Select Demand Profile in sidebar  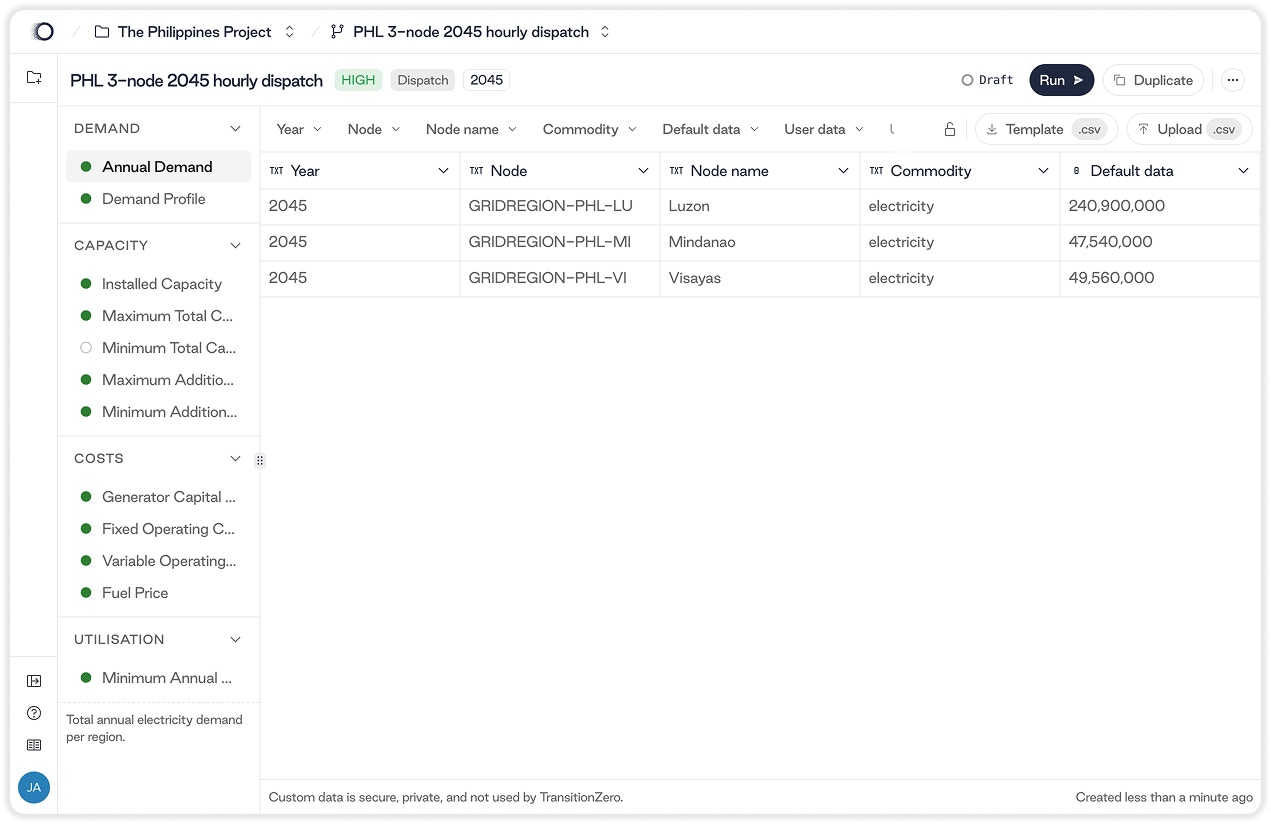[159, 199]
